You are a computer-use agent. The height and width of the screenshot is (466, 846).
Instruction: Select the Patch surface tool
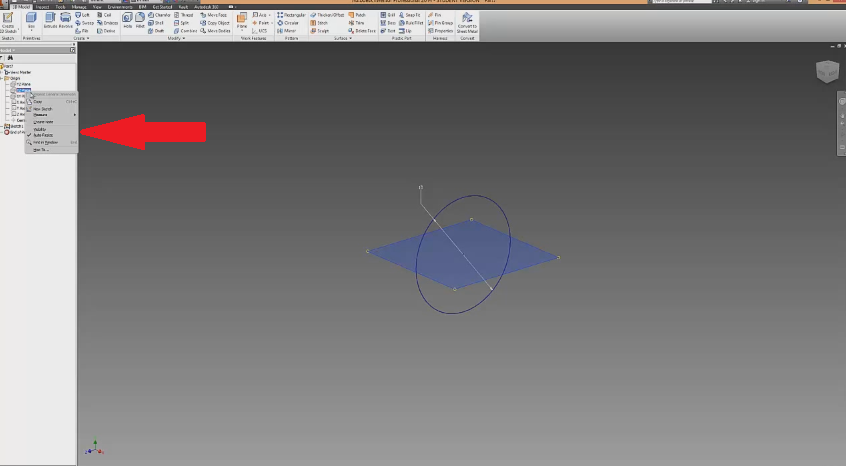click(x=357, y=15)
